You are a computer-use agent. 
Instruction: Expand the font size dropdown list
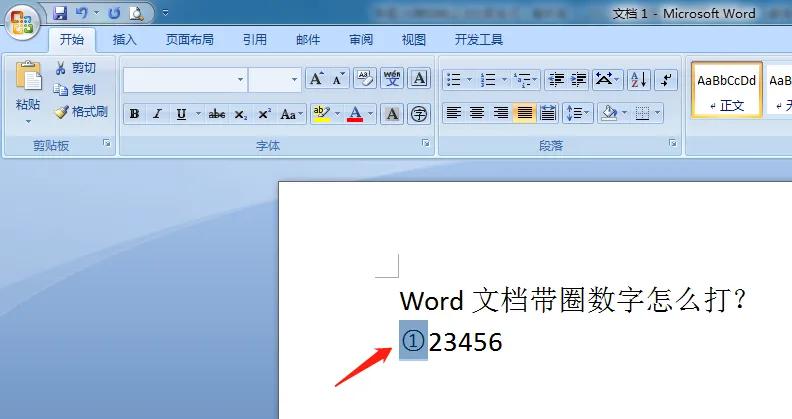click(294, 80)
